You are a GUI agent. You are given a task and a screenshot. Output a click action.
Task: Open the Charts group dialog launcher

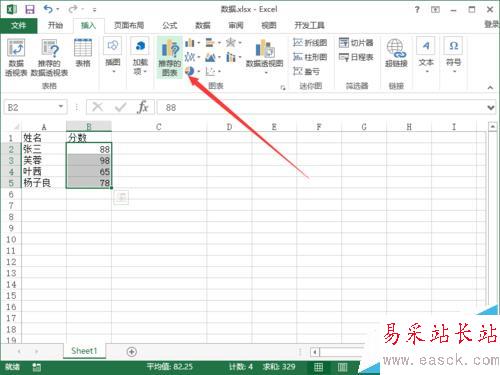(283, 88)
